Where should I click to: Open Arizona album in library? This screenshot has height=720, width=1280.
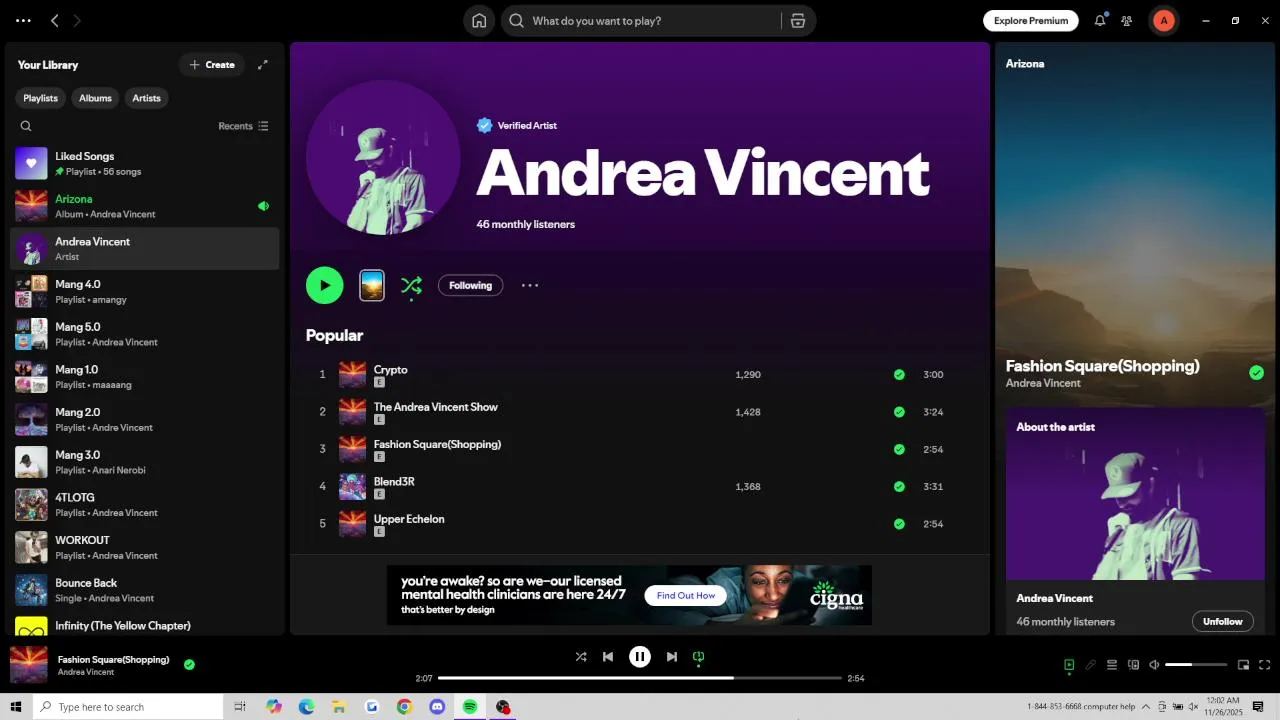pyautogui.click(x=145, y=206)
